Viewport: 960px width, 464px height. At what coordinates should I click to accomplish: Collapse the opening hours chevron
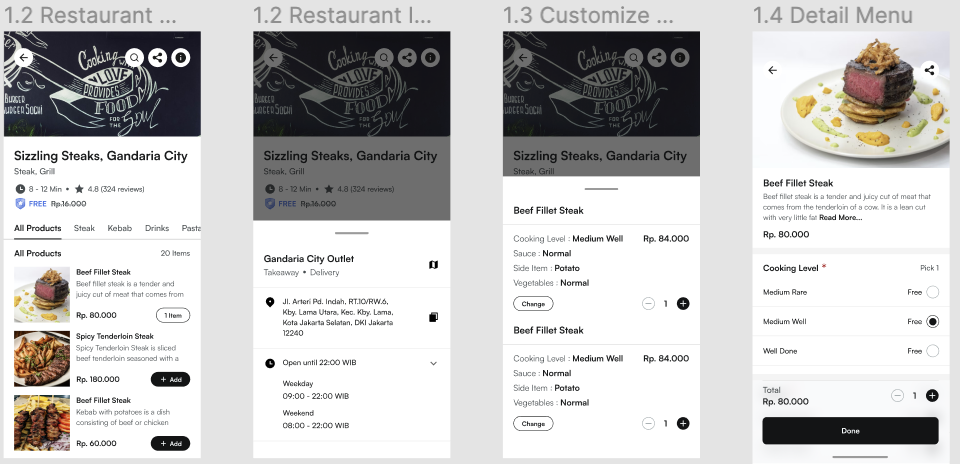433,363
